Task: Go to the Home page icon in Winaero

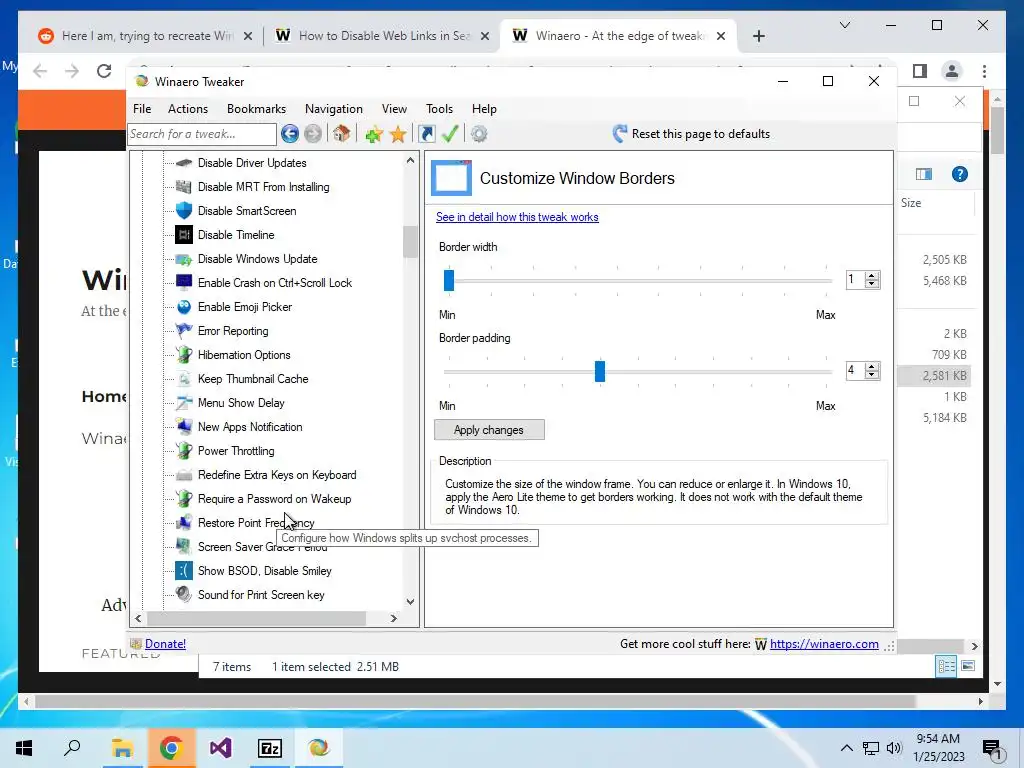Action: pyautogui.click(x=341, y=134)
